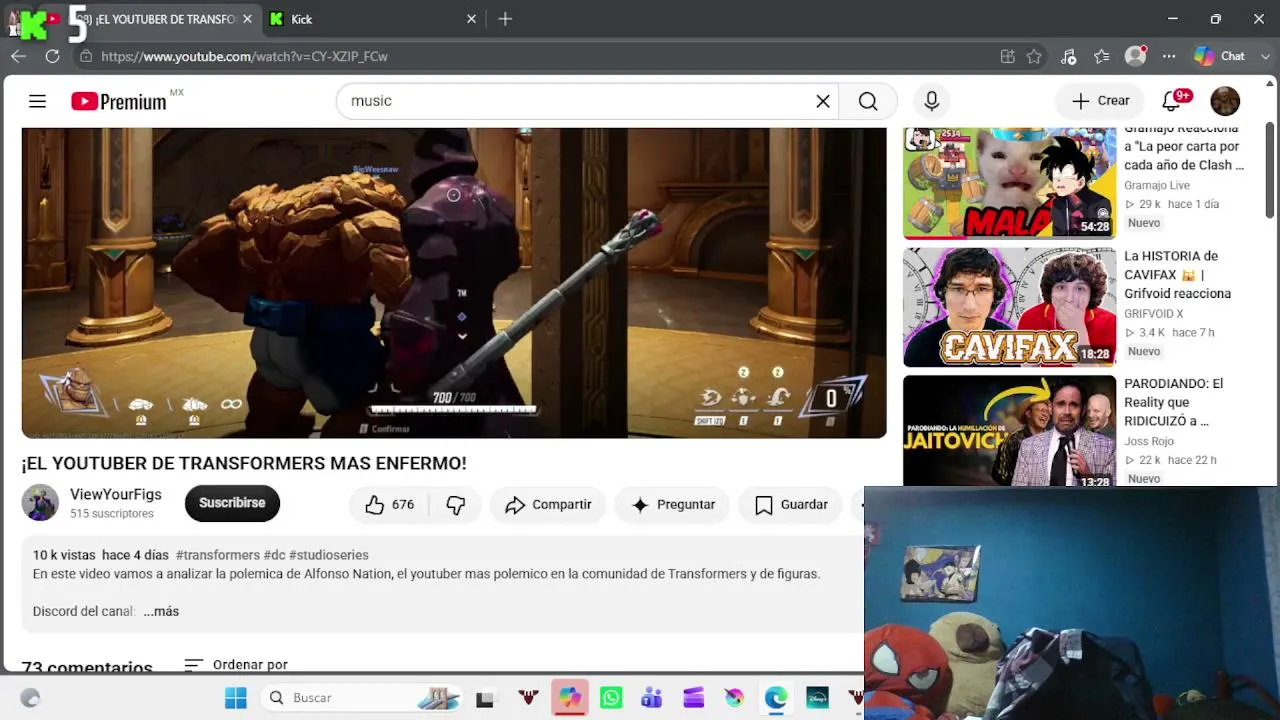Open the Favorites list icon
This screenshot has height=720, width=1280.
(x=1102, y=57)
